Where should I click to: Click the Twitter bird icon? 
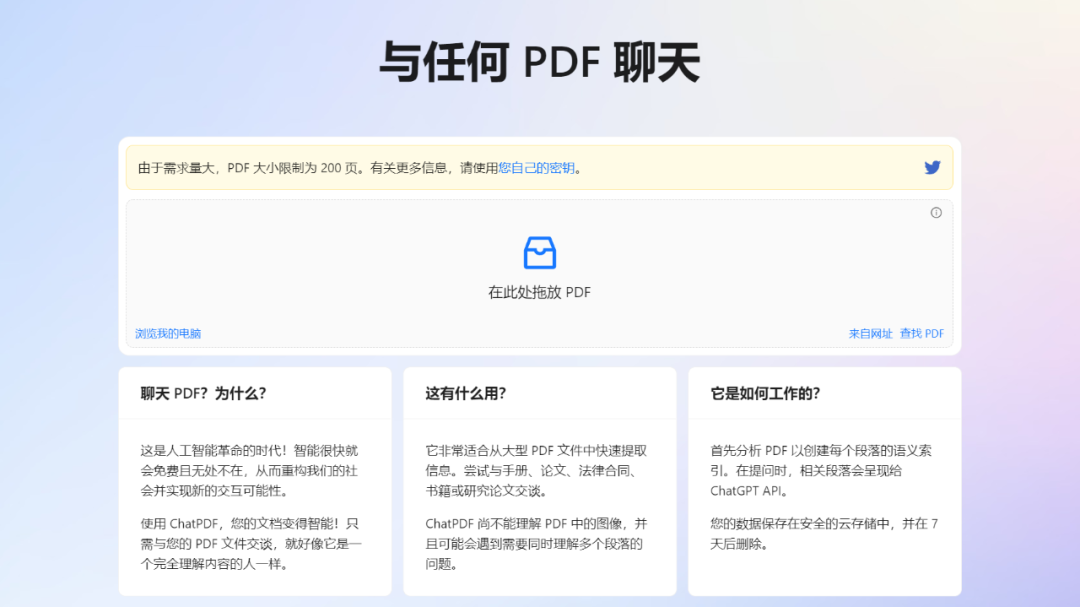(932, 167)
